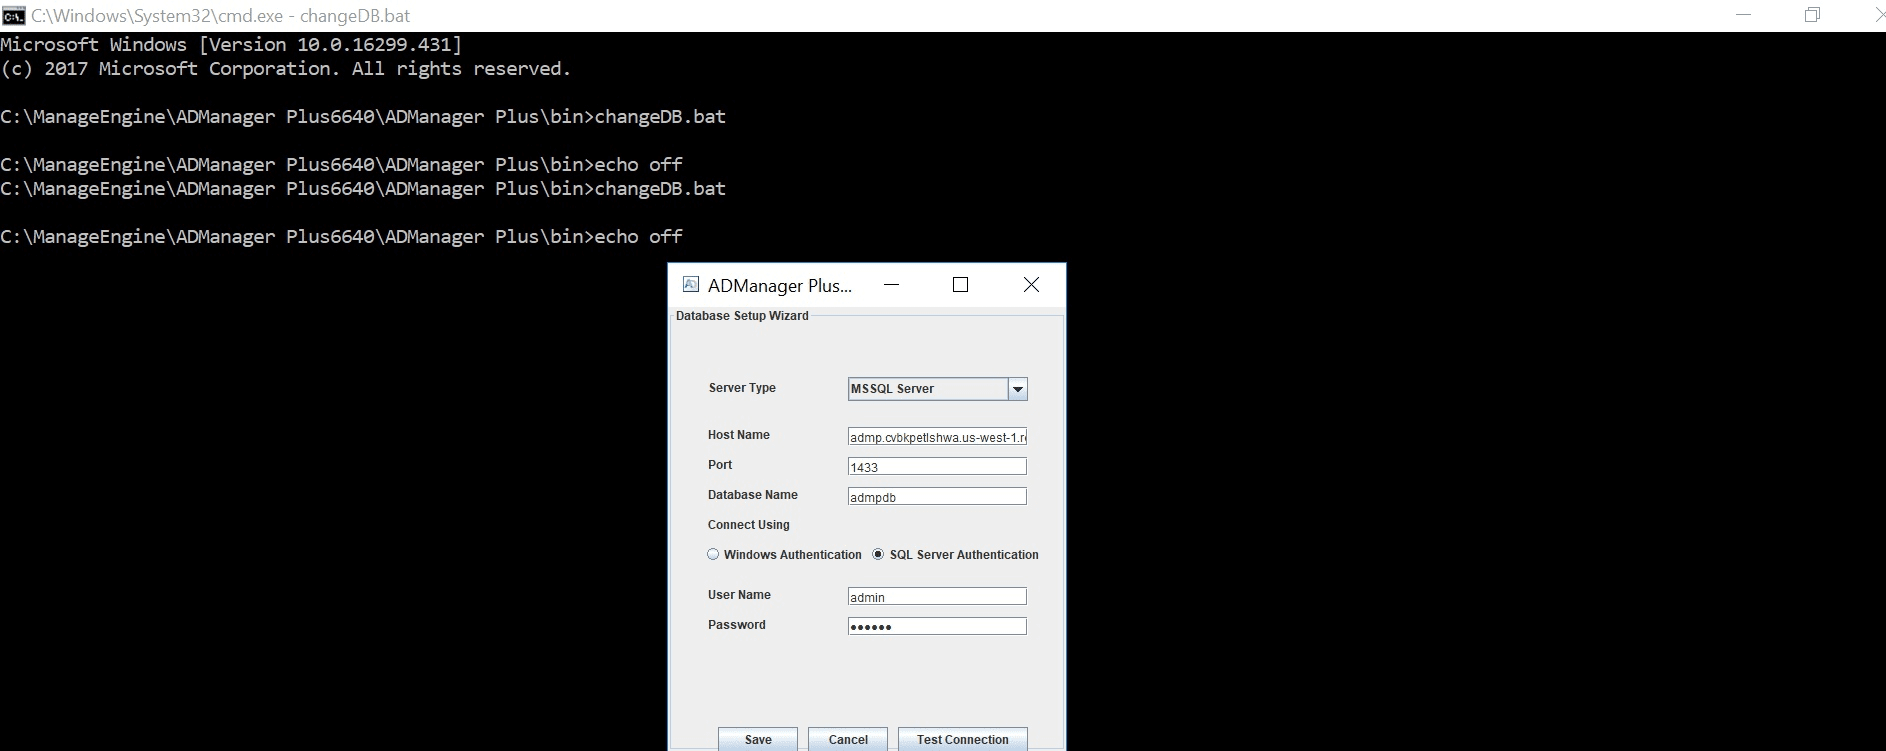Open the MSSQL Server combo box
This screenshot has width=1886, height=751.
(x=927, y=389)
